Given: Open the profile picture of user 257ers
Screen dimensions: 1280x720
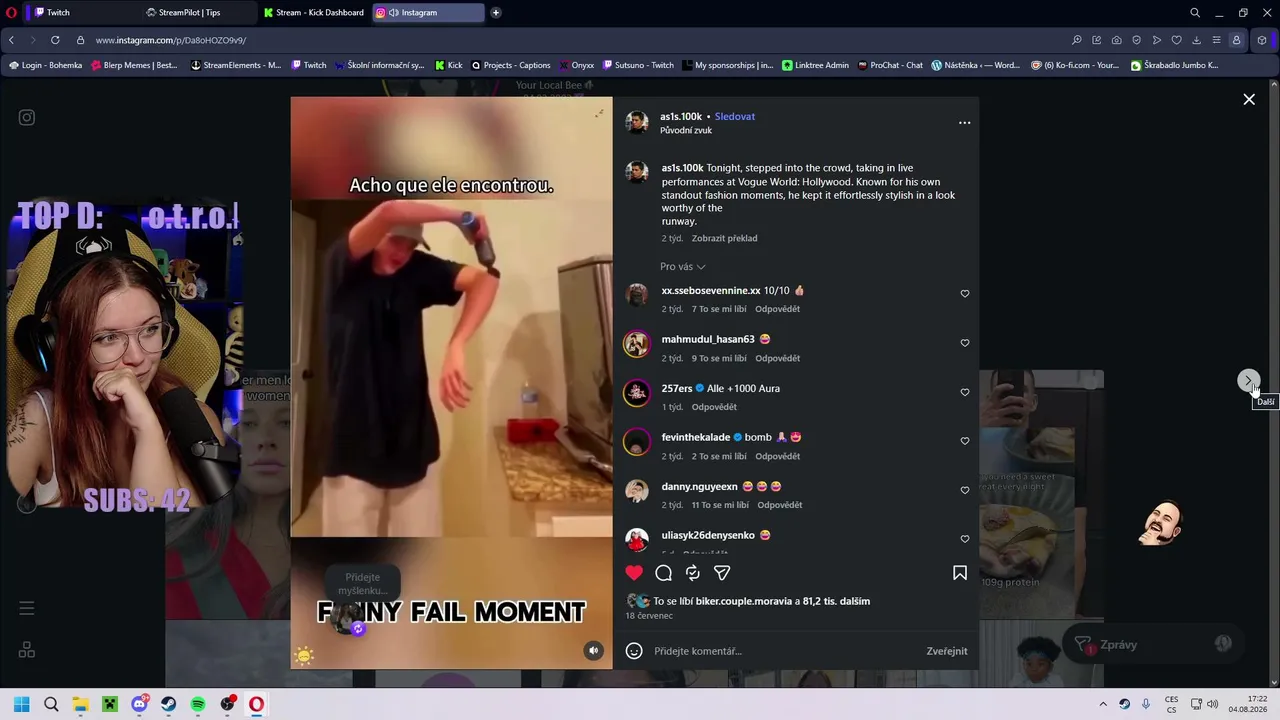Looking at the screenshot, I should click(x=637, y=393).
